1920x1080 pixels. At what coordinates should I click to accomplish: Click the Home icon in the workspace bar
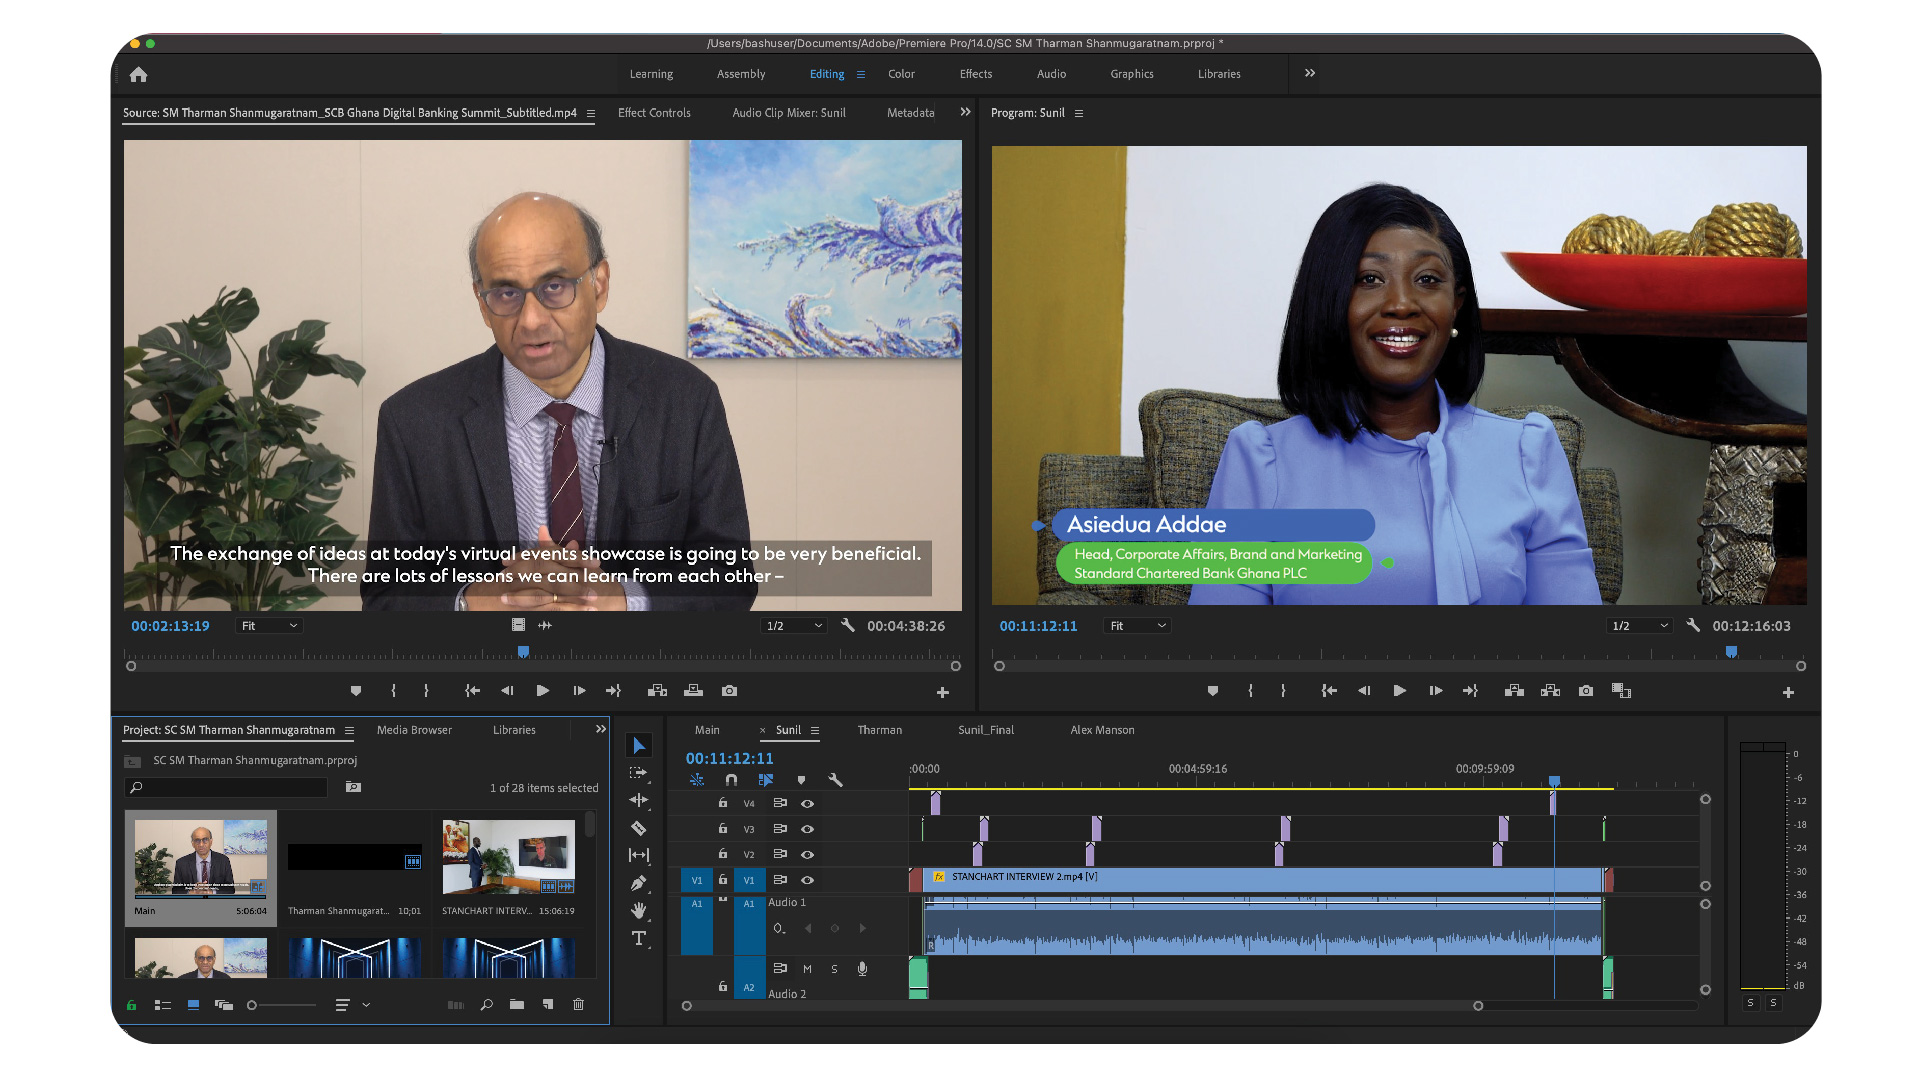[x=138, y=74]
